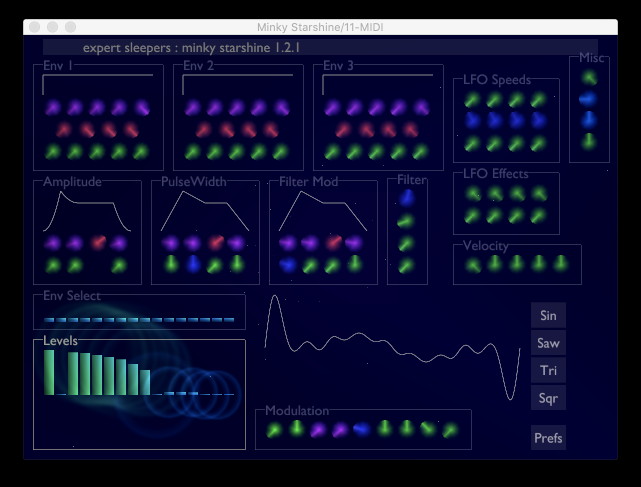
Task: Click the blue knob in Filter Mod panel
Action: click(x=288, y=265)
